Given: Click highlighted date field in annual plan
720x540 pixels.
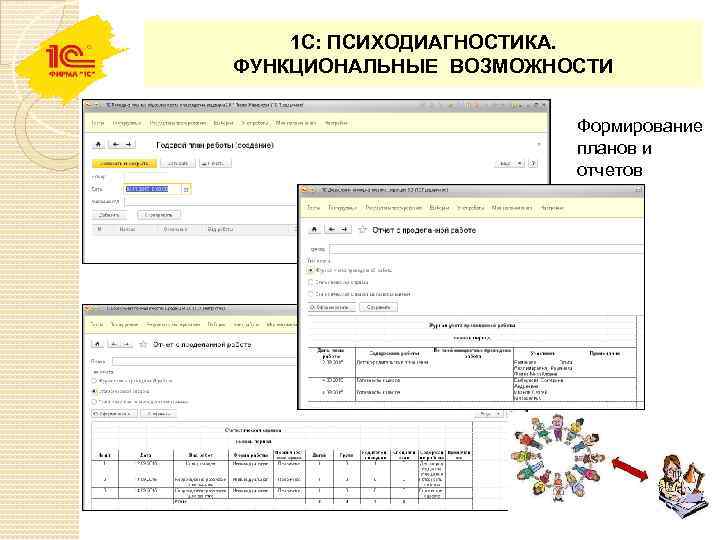Looking at the screenshot, I should tap(153, 189).
